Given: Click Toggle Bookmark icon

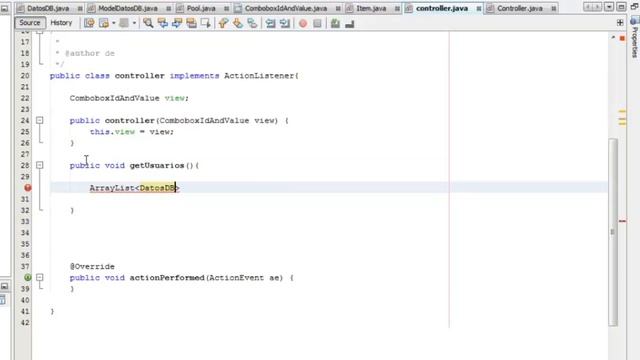Looking at the screenshot, I should coord(252,23).
